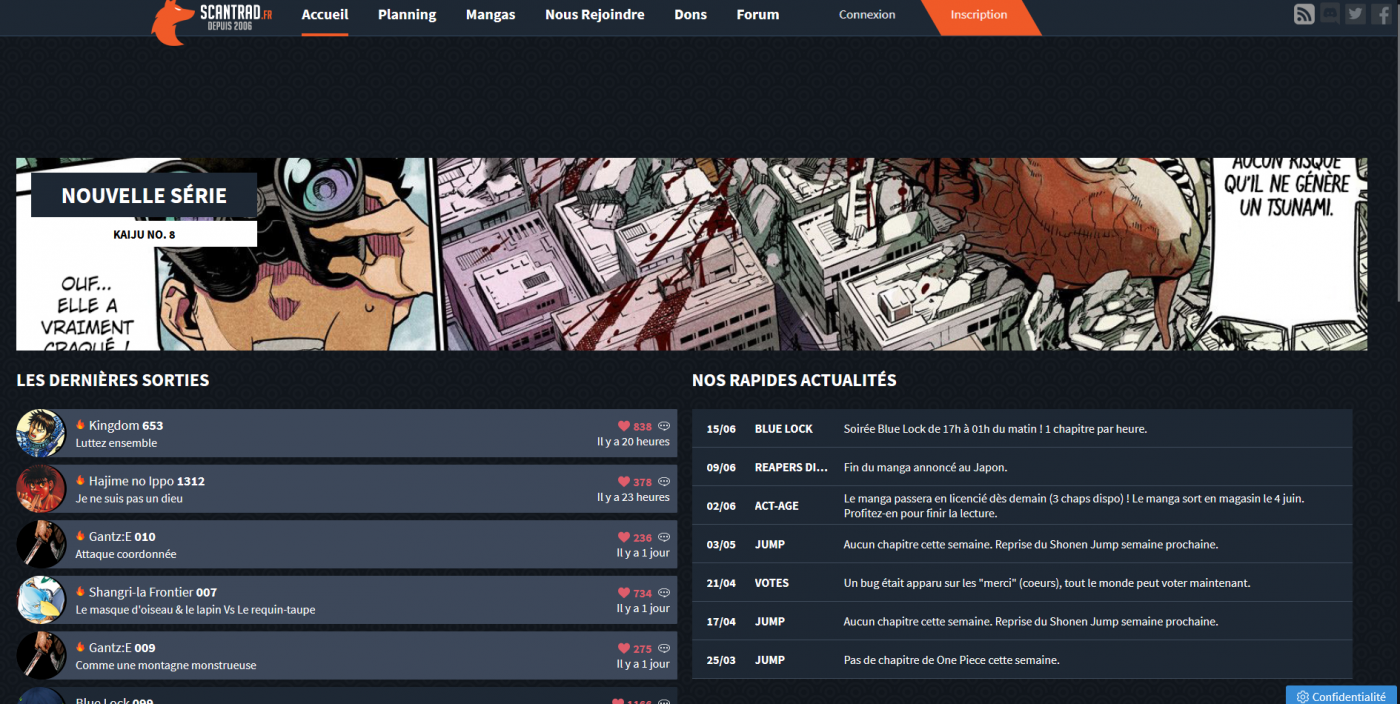Open the Kaiju No. 8 banner image
The width and height of the screenshot is (1400, 704).
(692, 254)
